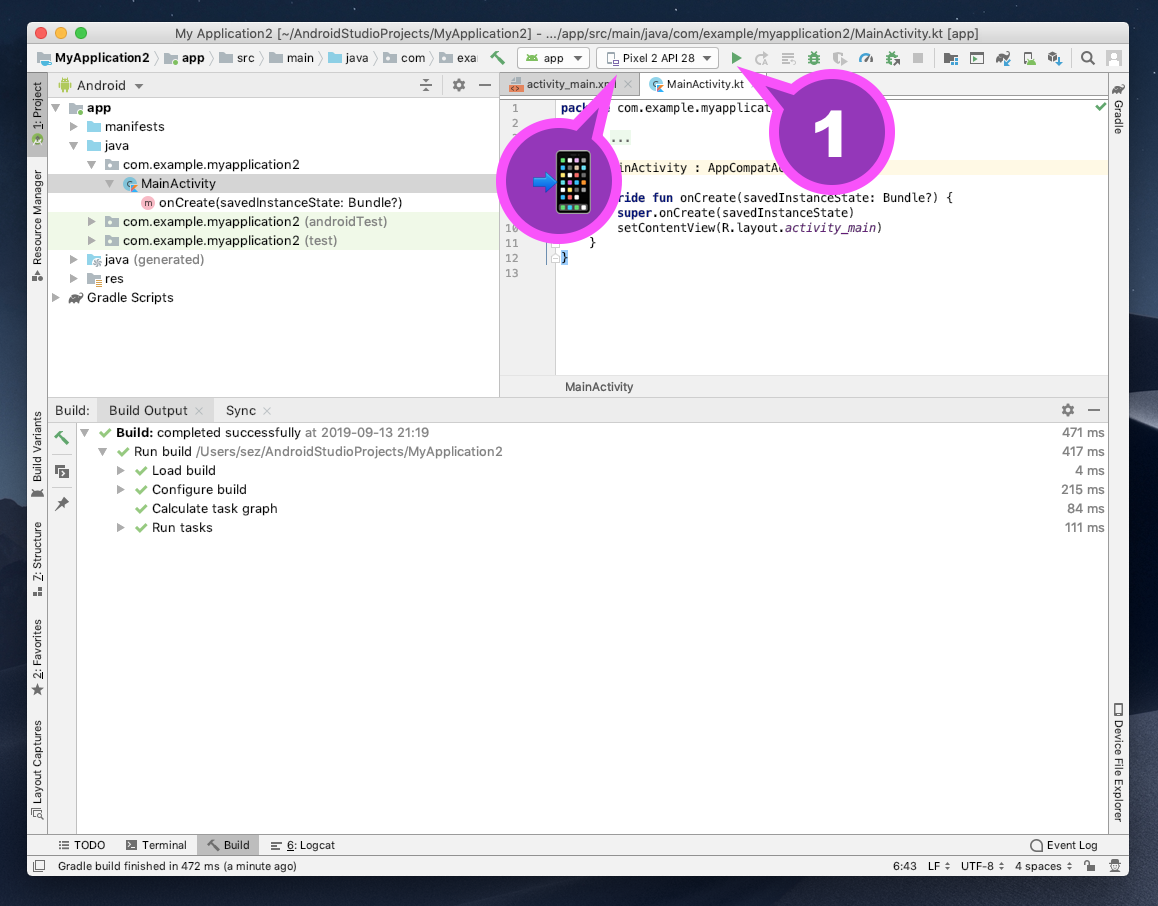Image resolution: width=1158 pixels, height=906 pixels.
Task: Click the hammer icon in Build panel
Action: (x=62, y=437)
